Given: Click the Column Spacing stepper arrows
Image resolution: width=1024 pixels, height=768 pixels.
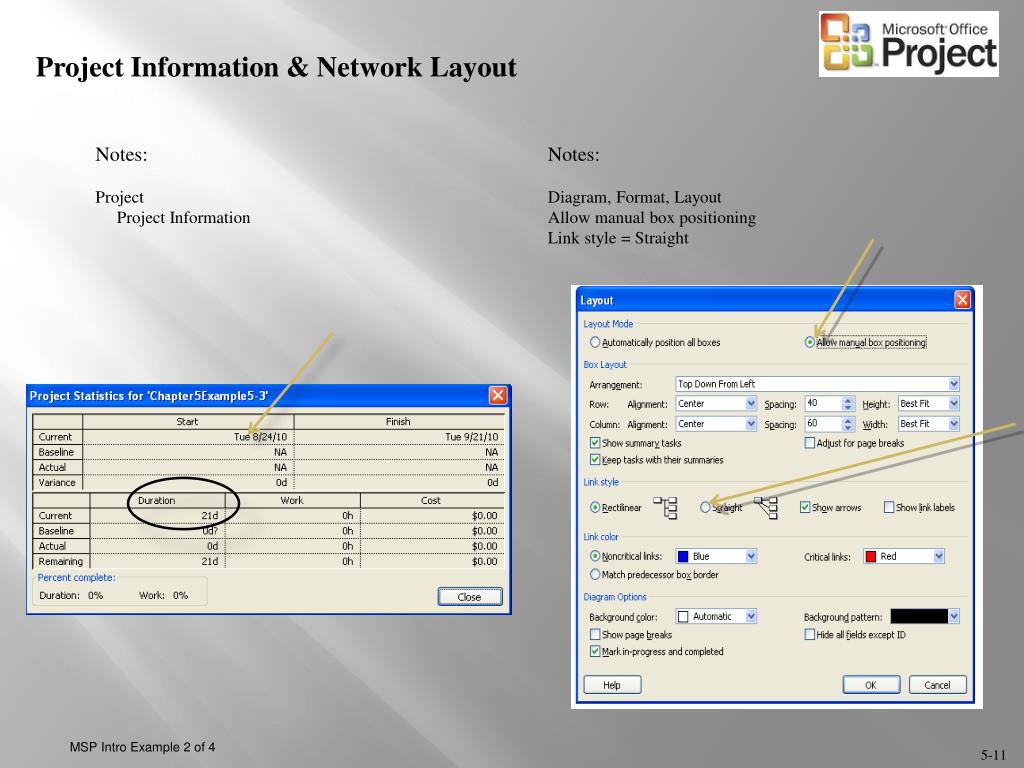Looking at the screenshot, I should 848,424.
